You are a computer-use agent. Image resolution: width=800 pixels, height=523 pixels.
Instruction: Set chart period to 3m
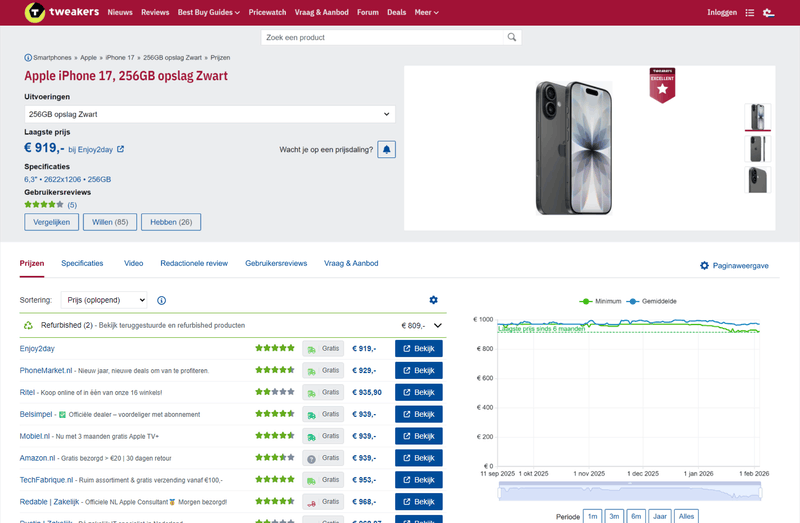[614, 516]
